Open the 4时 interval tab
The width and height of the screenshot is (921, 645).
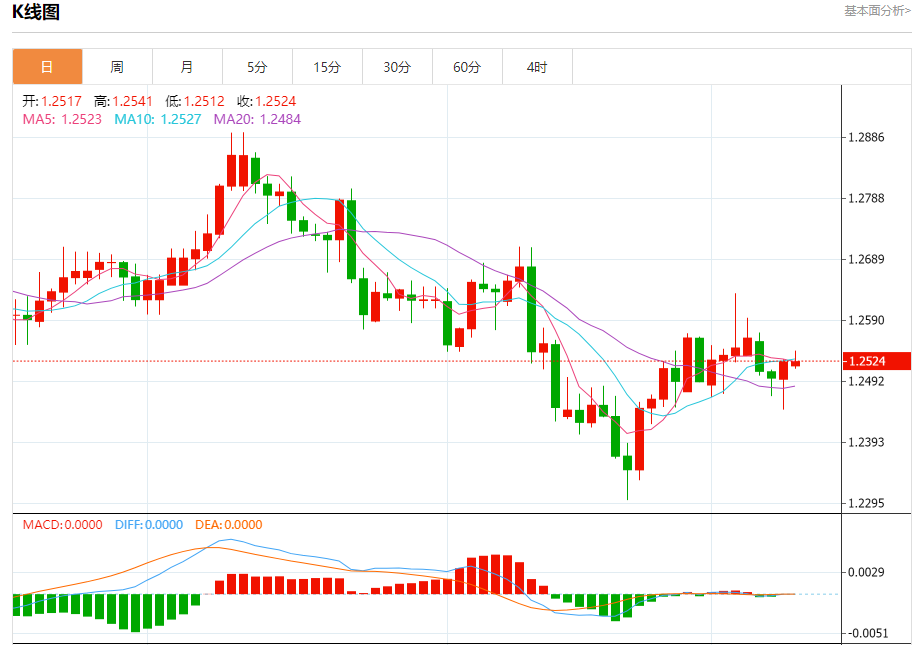click(x=537, y=67)
